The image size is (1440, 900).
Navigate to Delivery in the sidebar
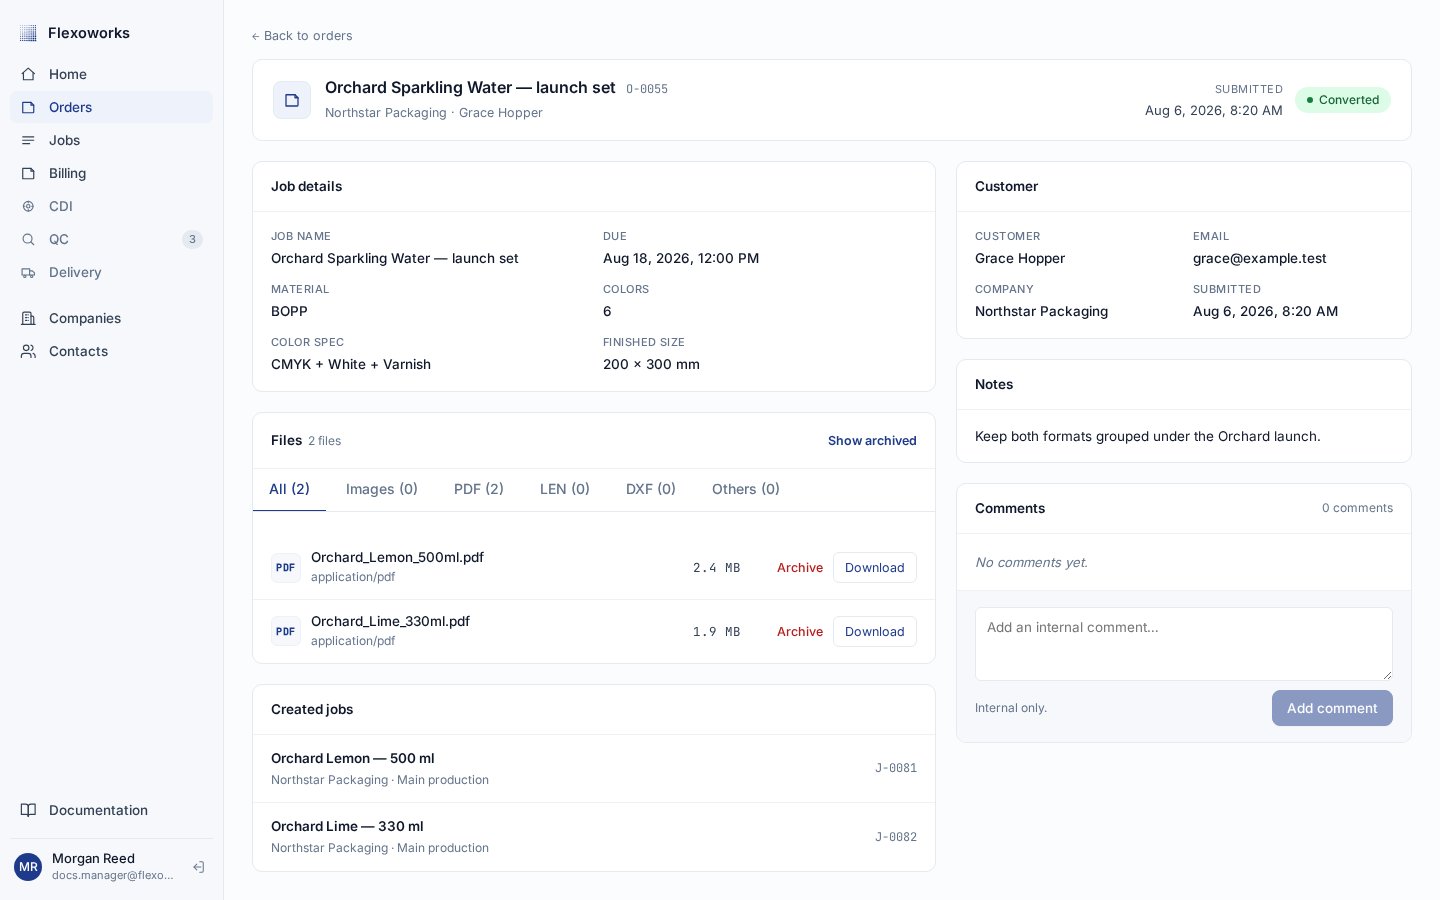(111, 272)
